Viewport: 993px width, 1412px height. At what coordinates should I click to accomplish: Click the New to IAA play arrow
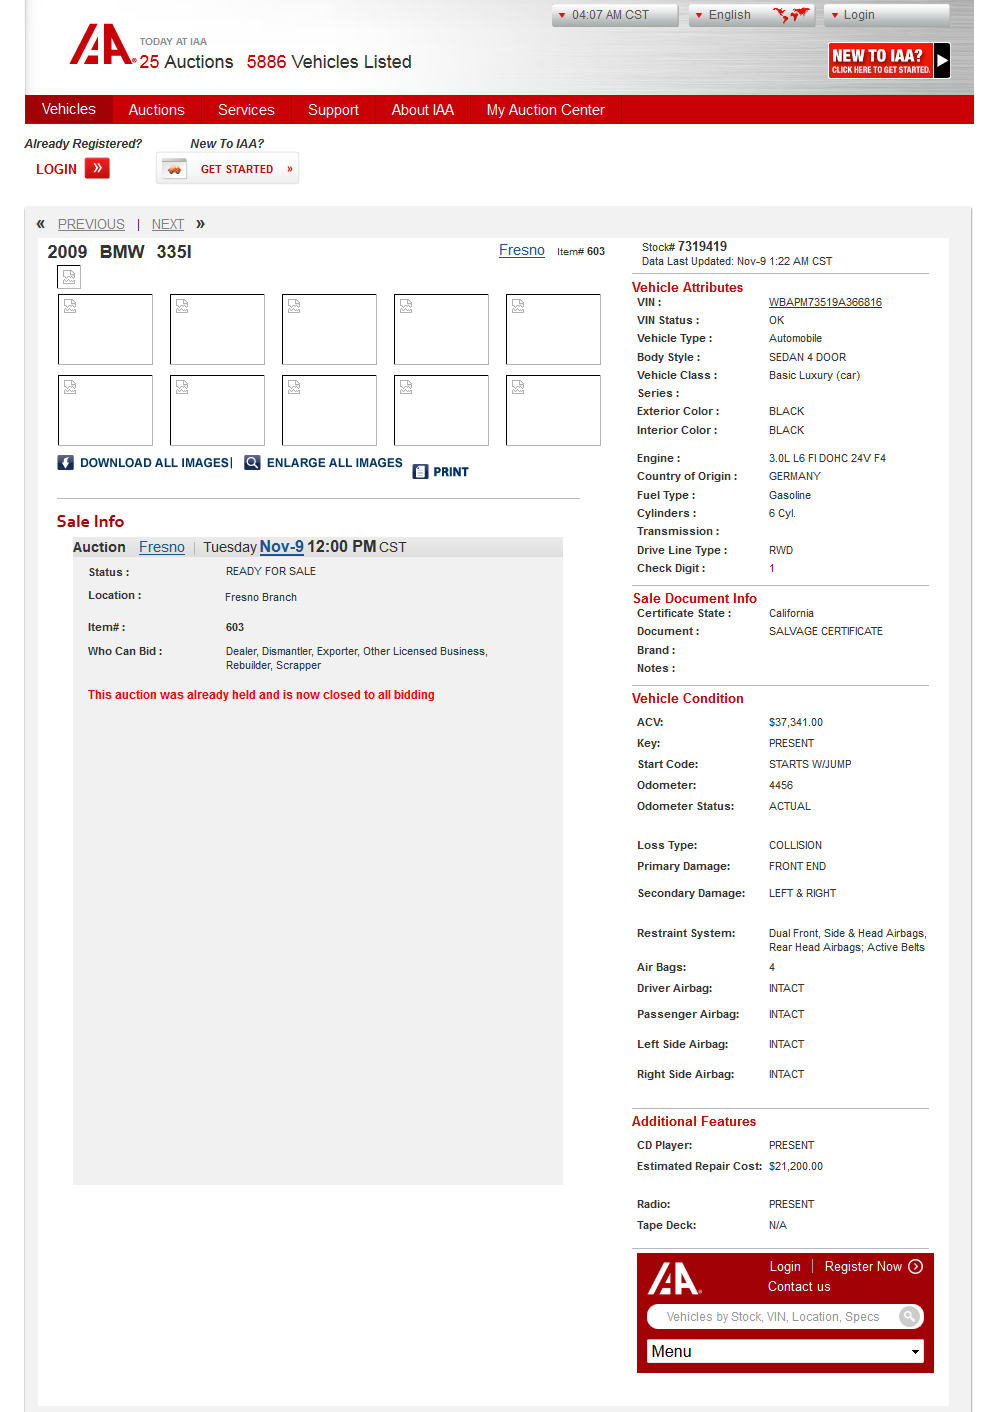click(x=942, y=60)
